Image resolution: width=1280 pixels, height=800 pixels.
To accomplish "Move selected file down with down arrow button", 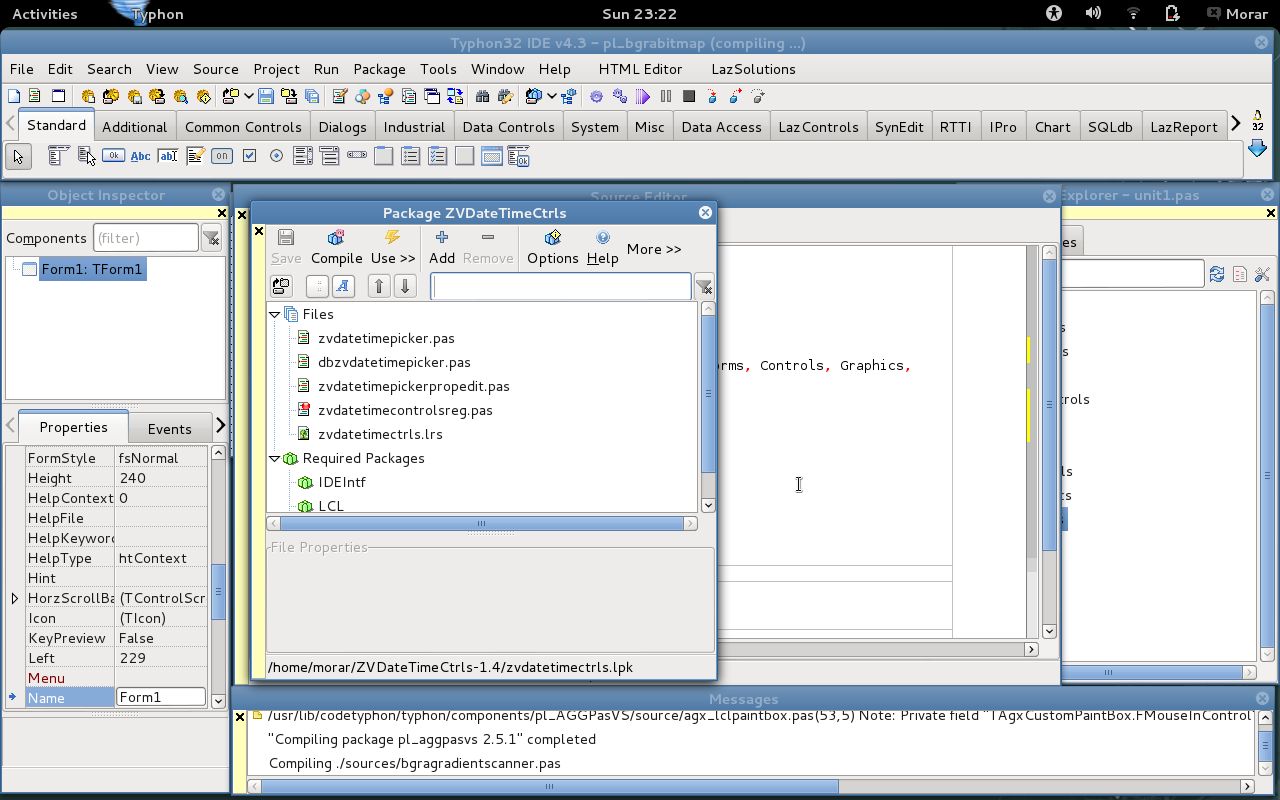I will point(405,287).
